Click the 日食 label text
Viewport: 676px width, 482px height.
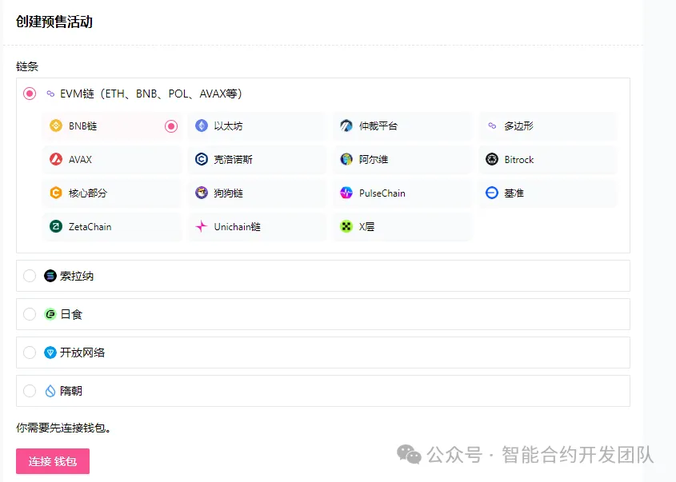(71, 314)
